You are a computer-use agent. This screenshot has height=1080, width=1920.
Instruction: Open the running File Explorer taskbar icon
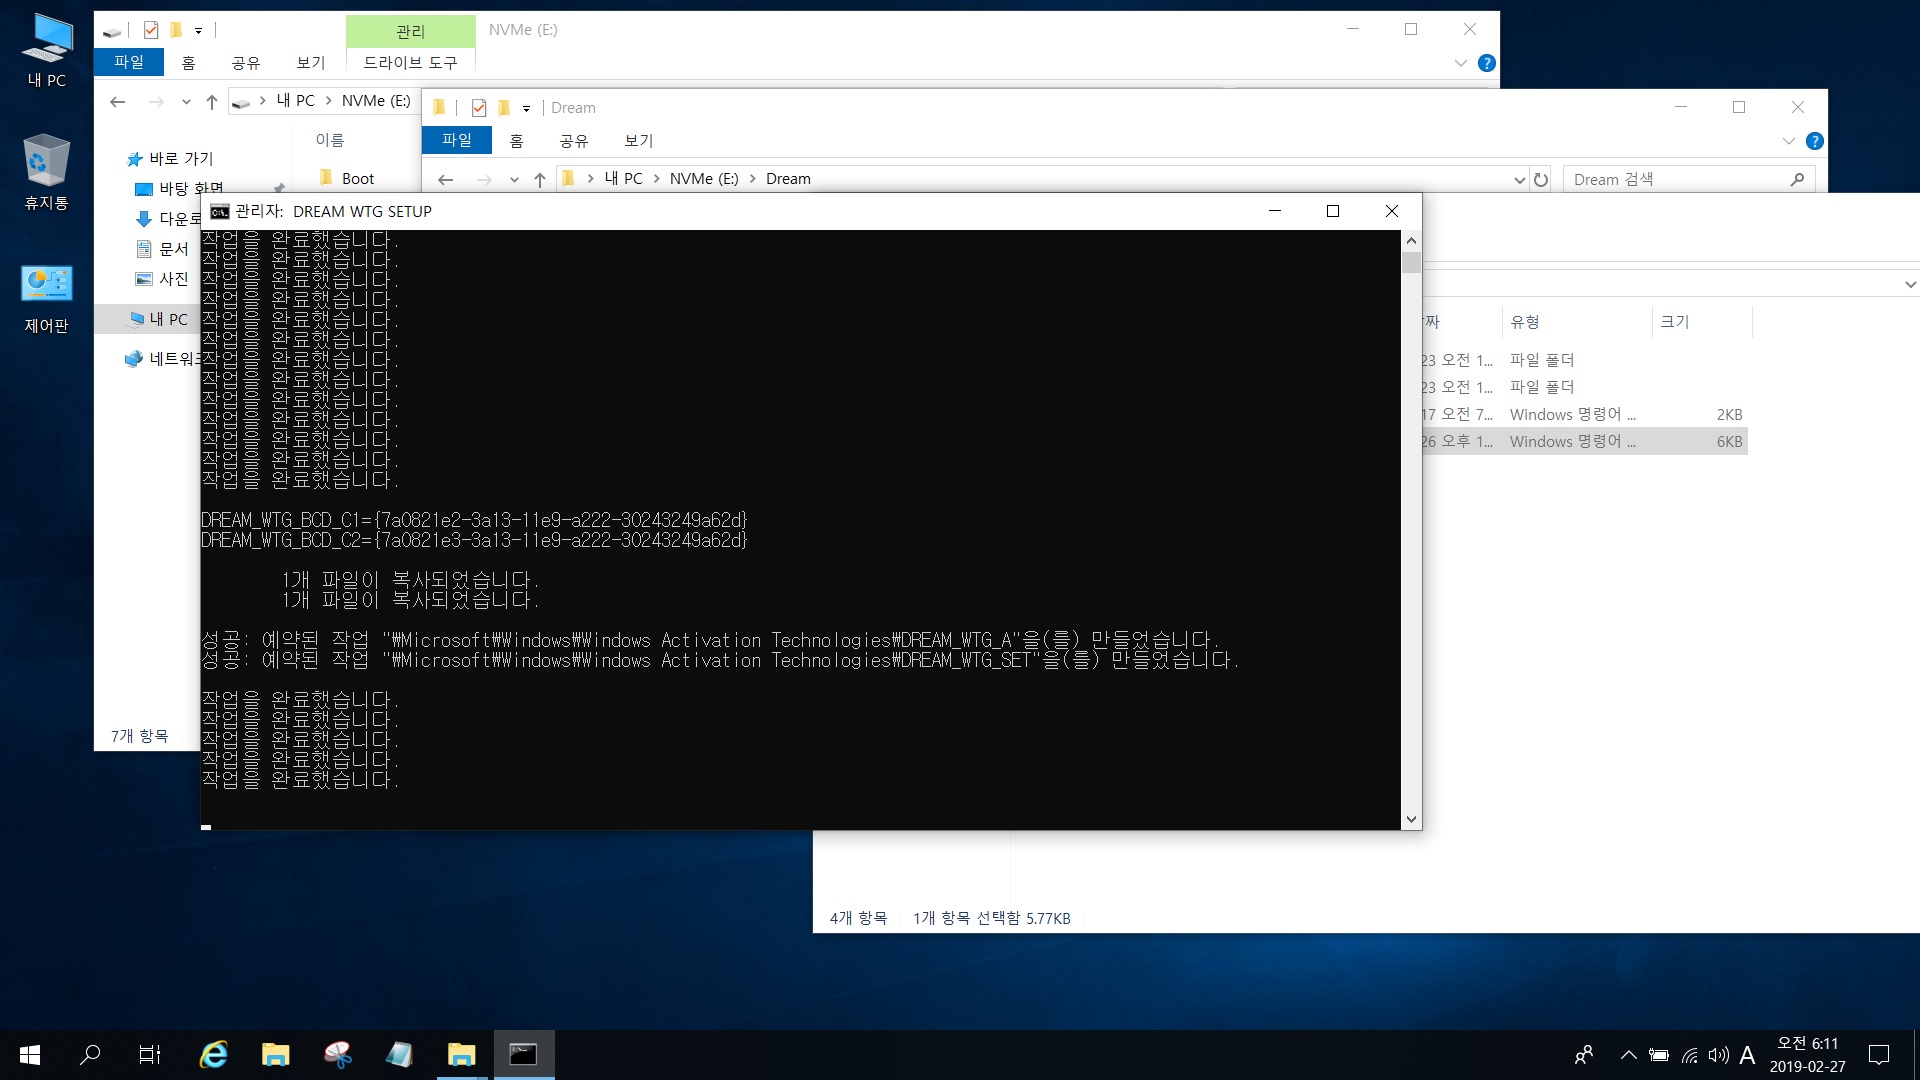(x=461, y=1055)
